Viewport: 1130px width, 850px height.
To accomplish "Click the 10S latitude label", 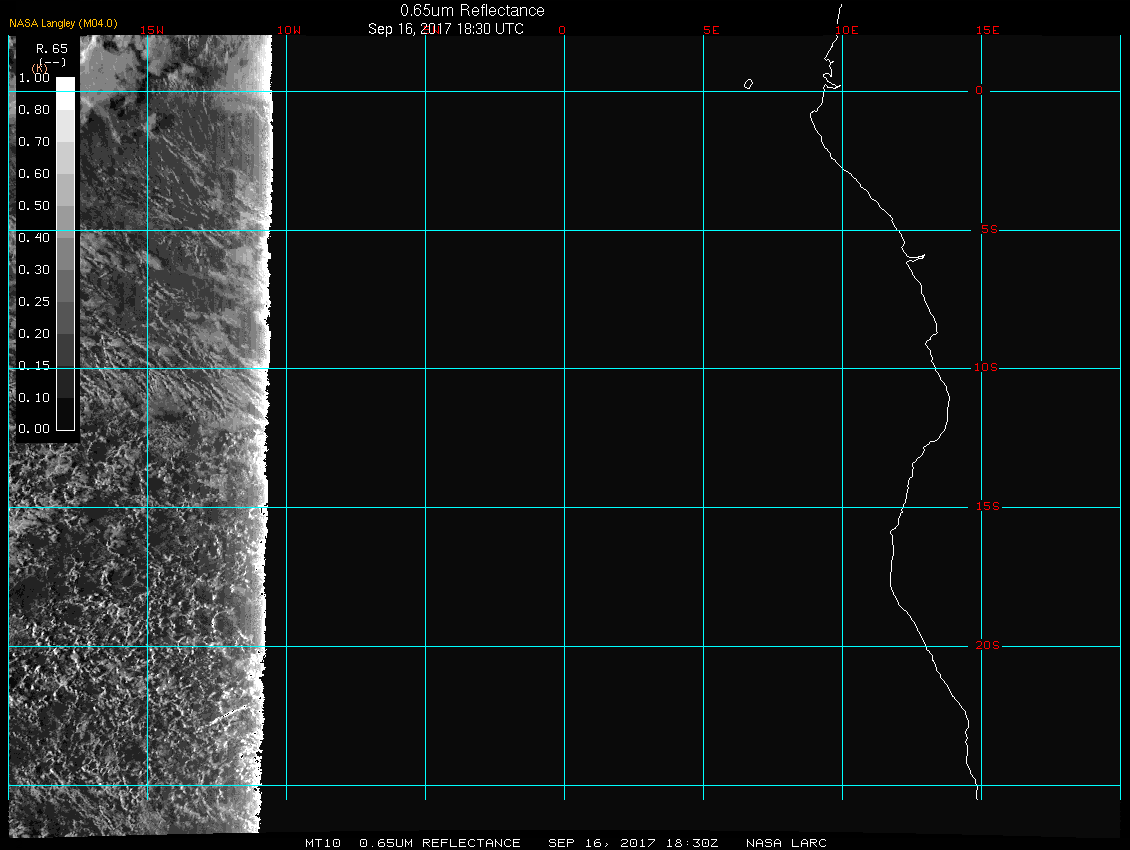I will pyautogui.click(x=987, y=368).
